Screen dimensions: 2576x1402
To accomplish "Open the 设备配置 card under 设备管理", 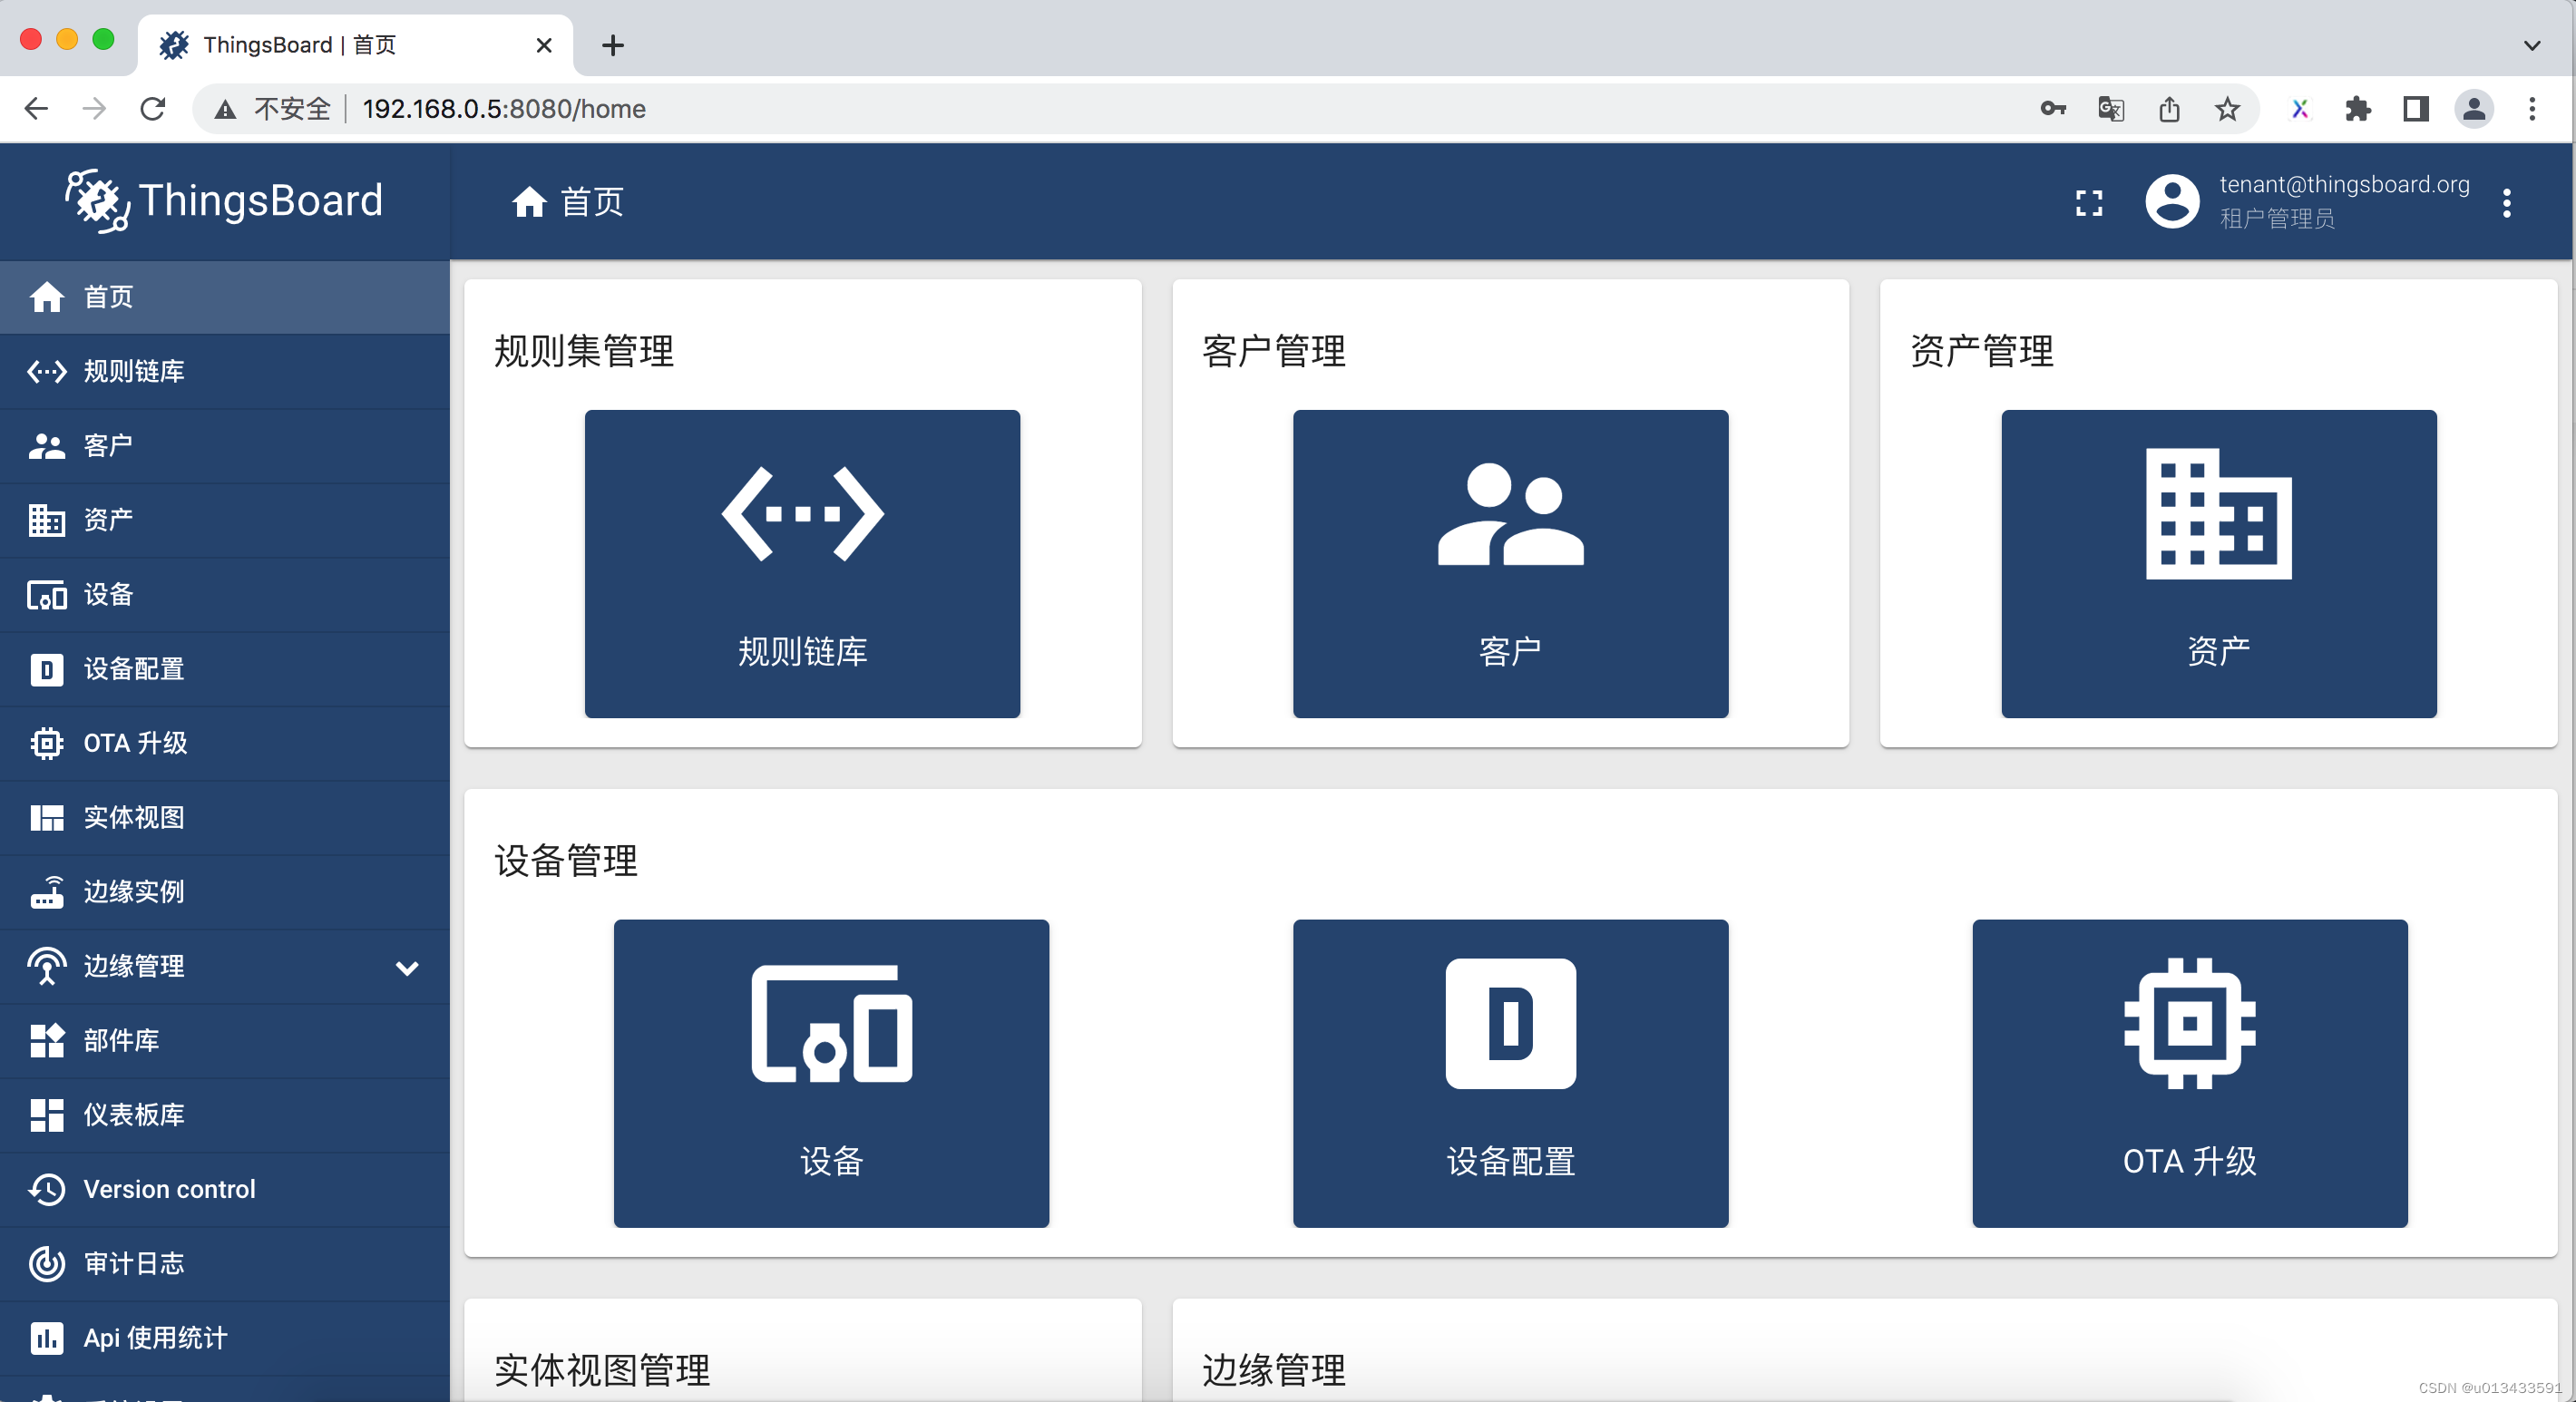I will [1510, 1074].
